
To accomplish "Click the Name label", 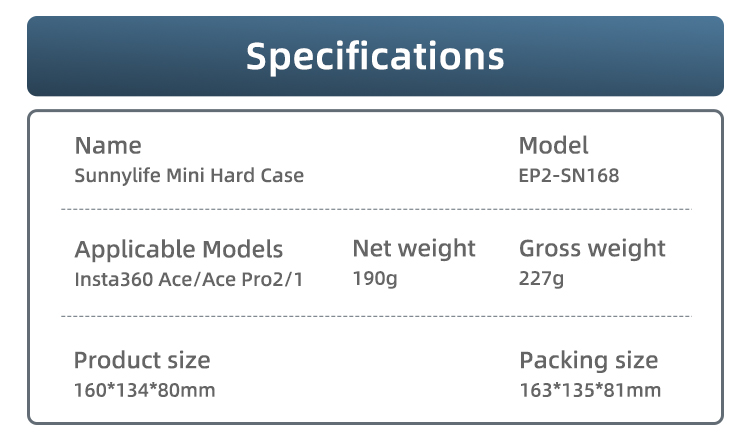I will pyautogui.click(x=108, y=146).
